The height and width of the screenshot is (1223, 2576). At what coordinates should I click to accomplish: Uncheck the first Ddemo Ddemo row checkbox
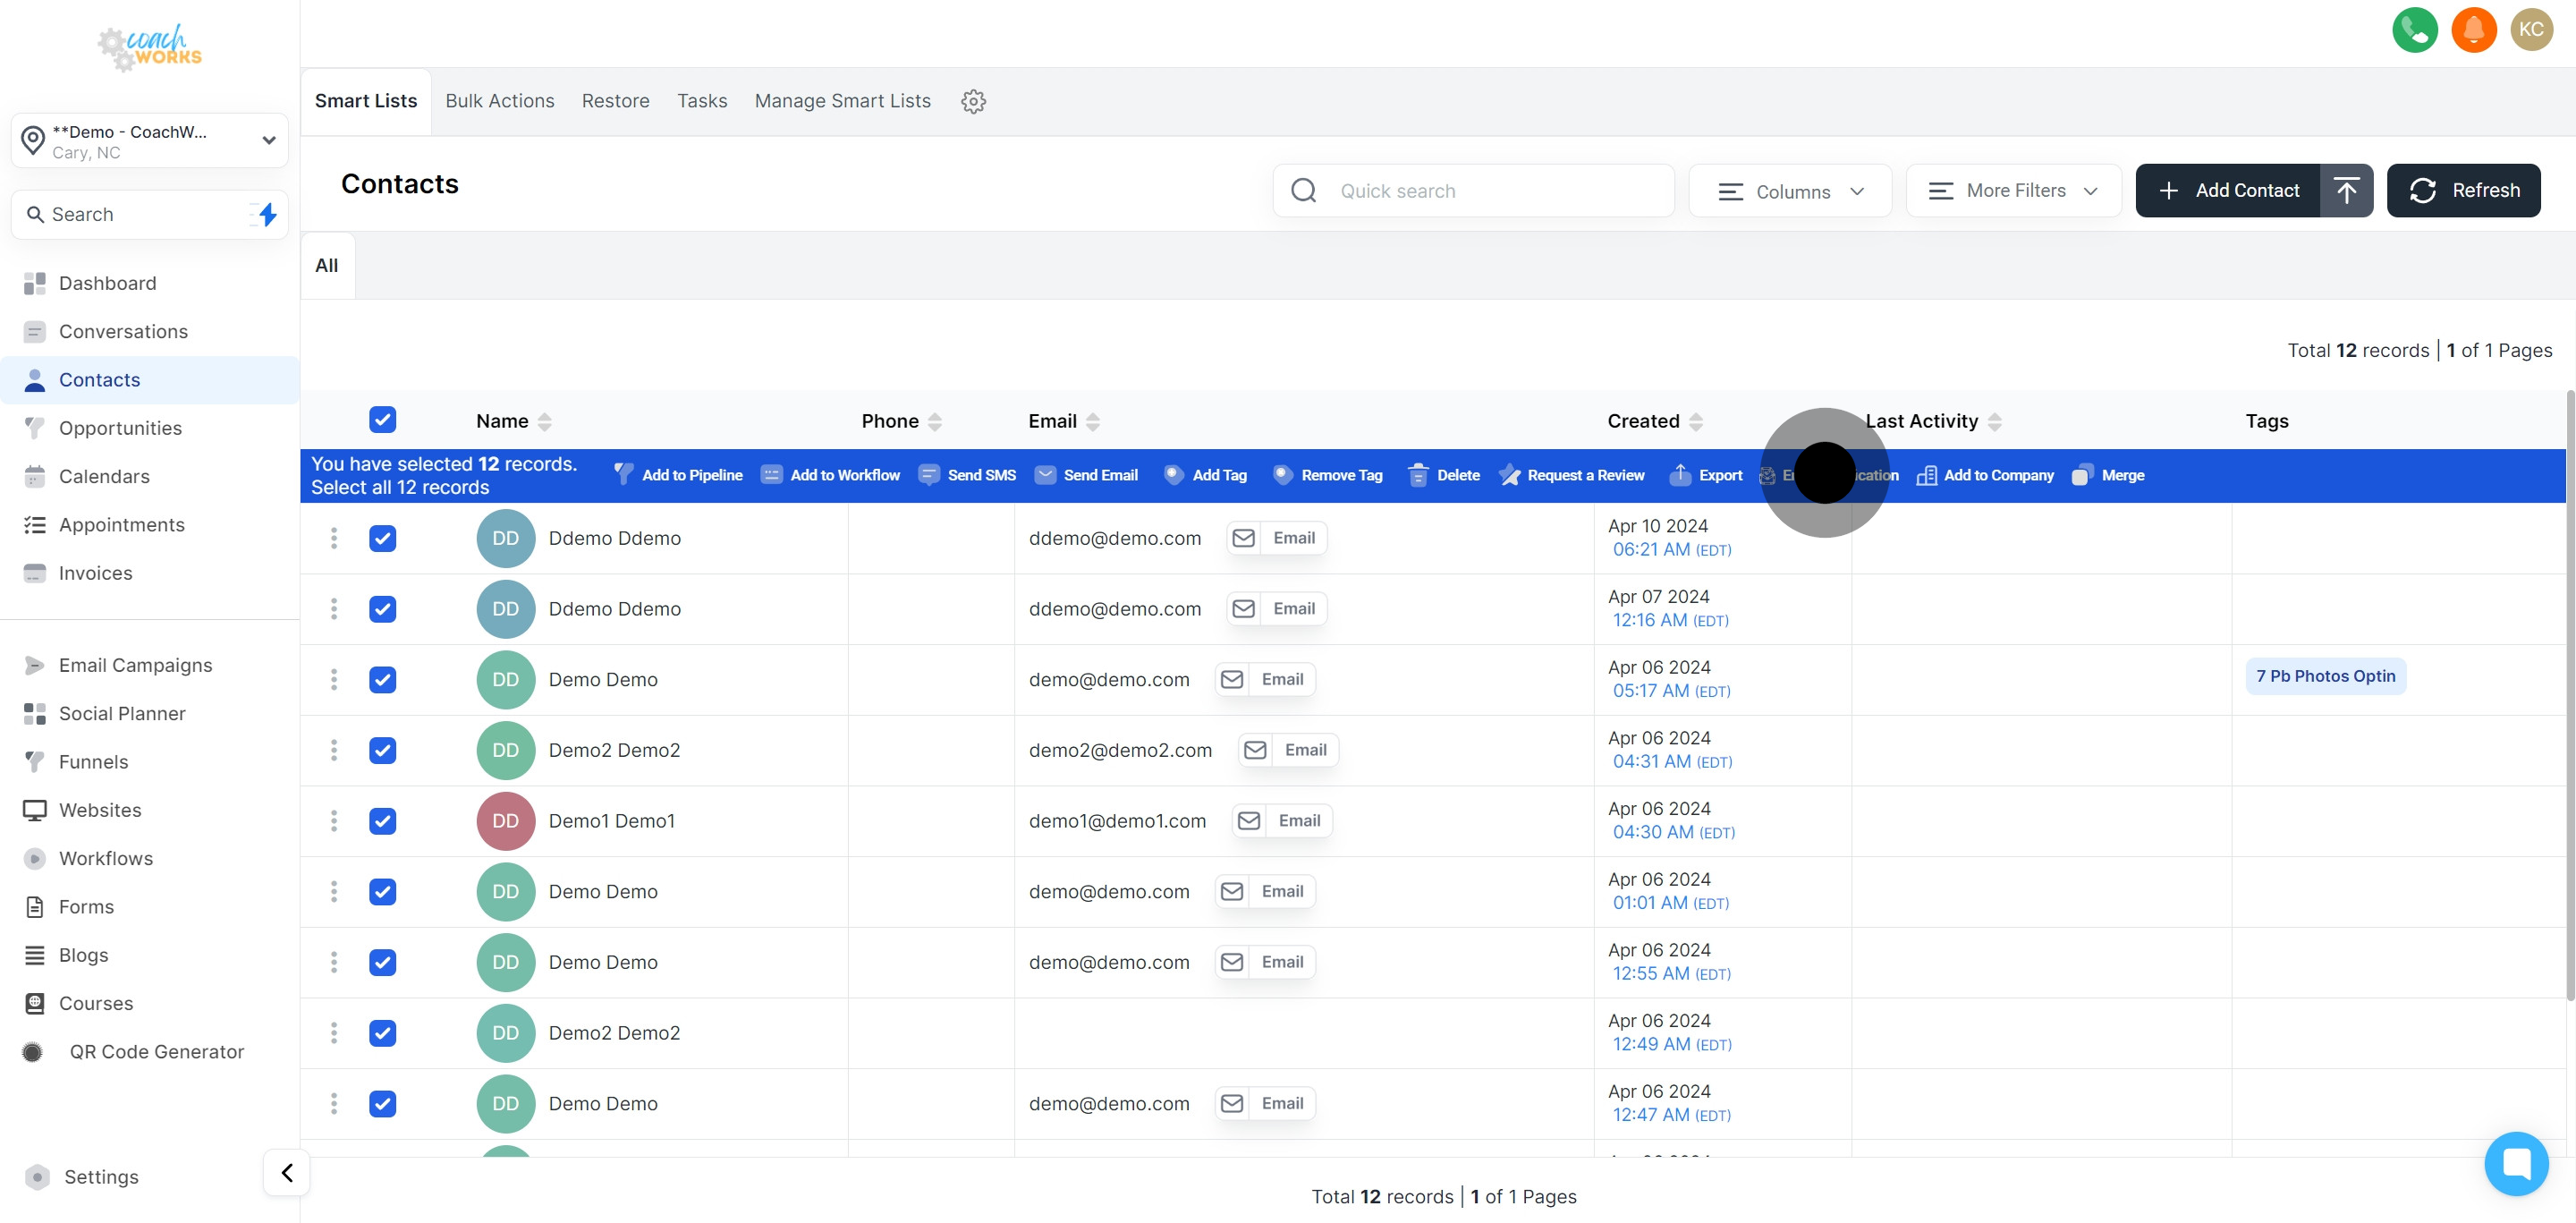[x=382, y=538]
